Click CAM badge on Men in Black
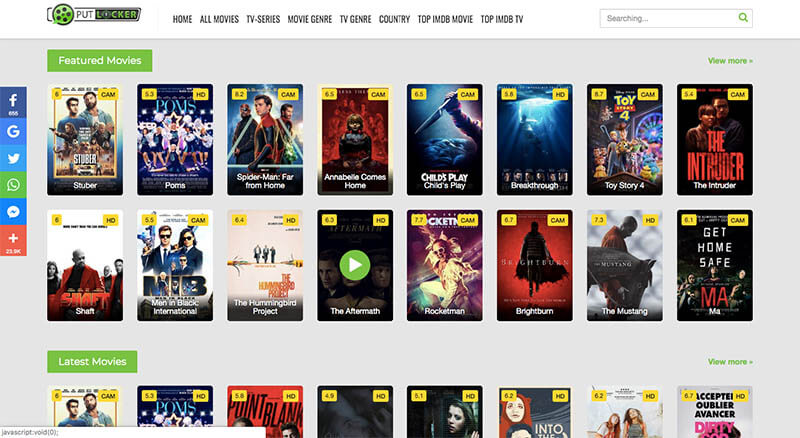 [198, 220]
